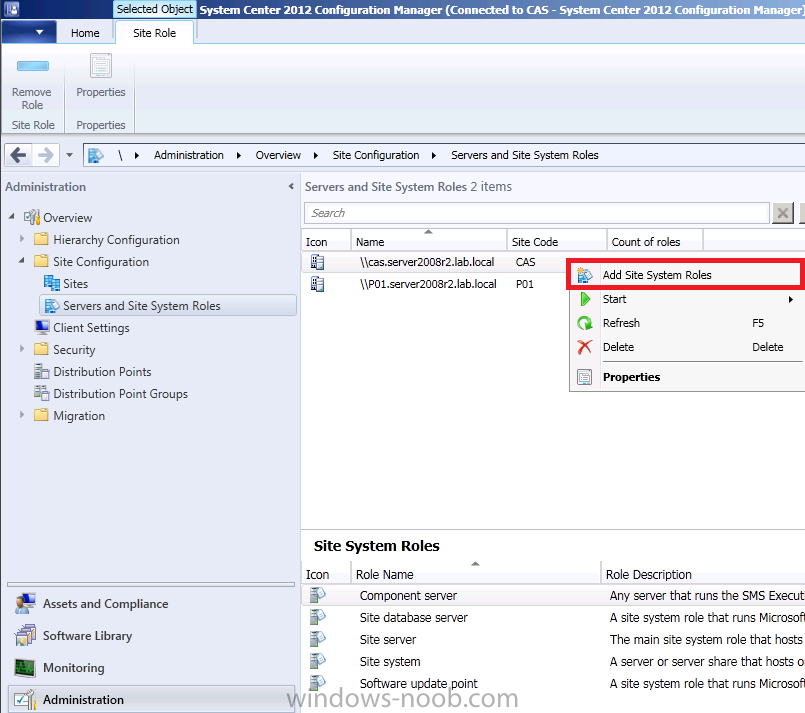The image size is (805, 713).
Task: Collapse the Site Configuration folder
Action: click(22, 261)
